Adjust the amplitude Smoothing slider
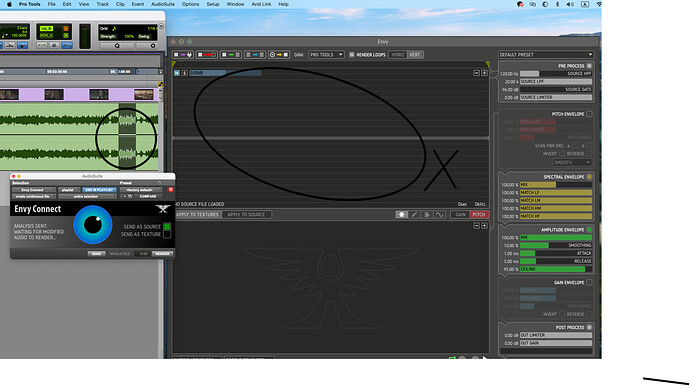Screen dimensions: 690x388 click(x=556, y=245)
